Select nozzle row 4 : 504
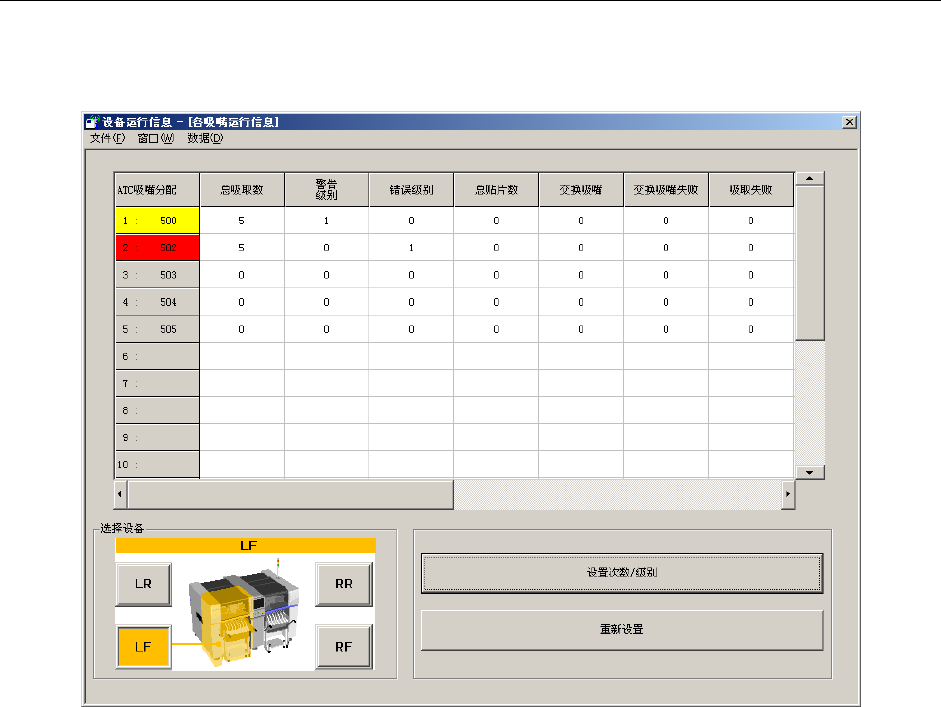The image size is (941, 707). [x=157, y=302]
